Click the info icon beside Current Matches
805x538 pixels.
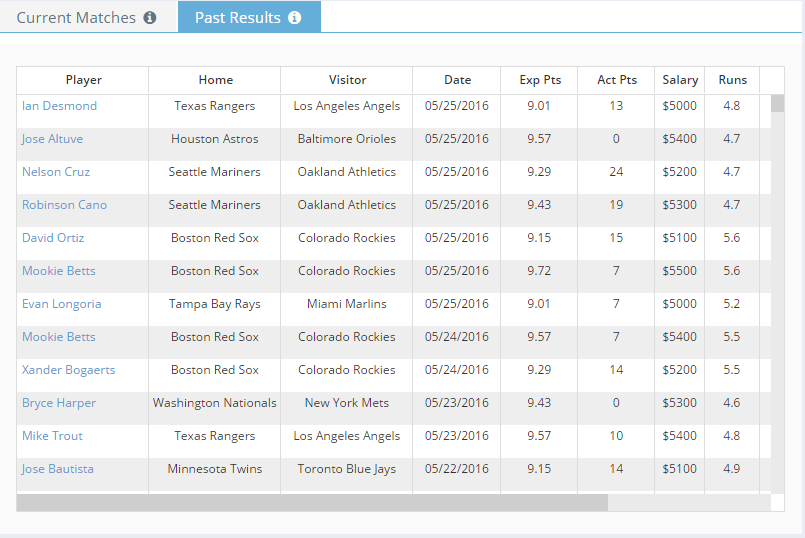point(149,18)
